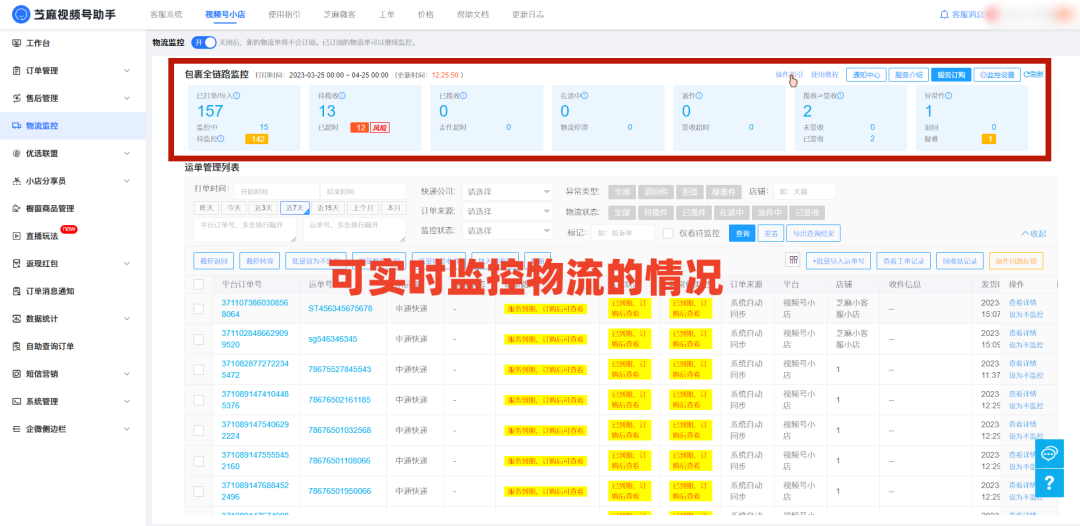
Task: Switch to the 视频号小店 top tab
Action: click(x=225, y=14)
